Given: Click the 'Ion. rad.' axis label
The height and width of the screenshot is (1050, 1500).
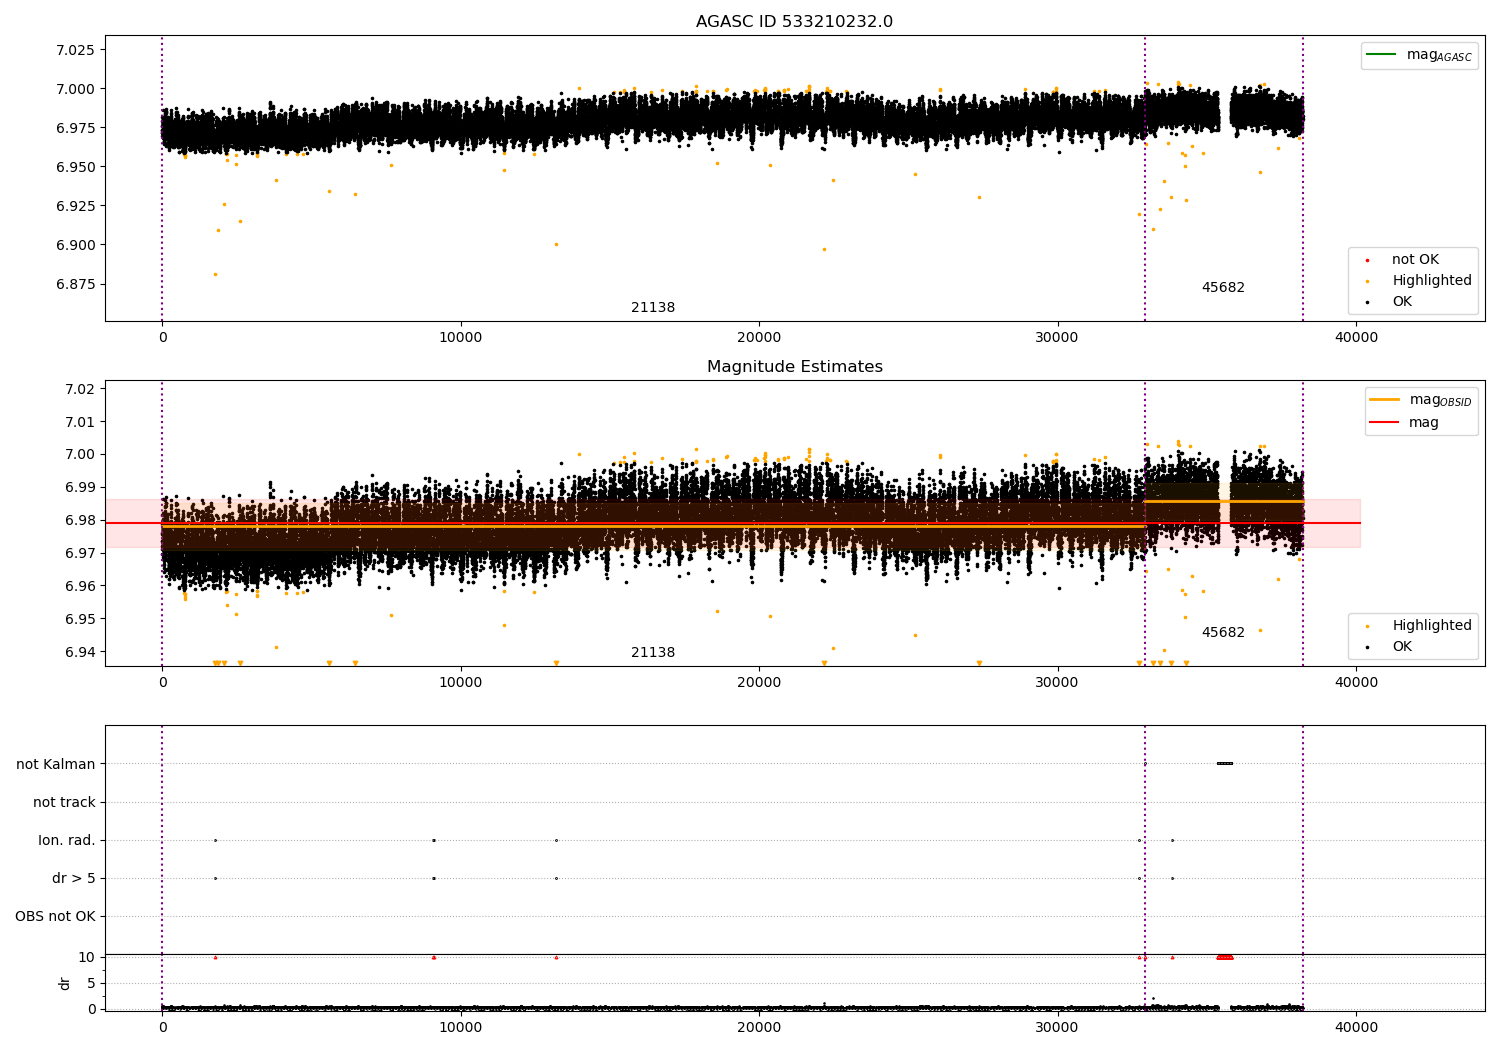Looking at the screenshot, I should [67, 840].
